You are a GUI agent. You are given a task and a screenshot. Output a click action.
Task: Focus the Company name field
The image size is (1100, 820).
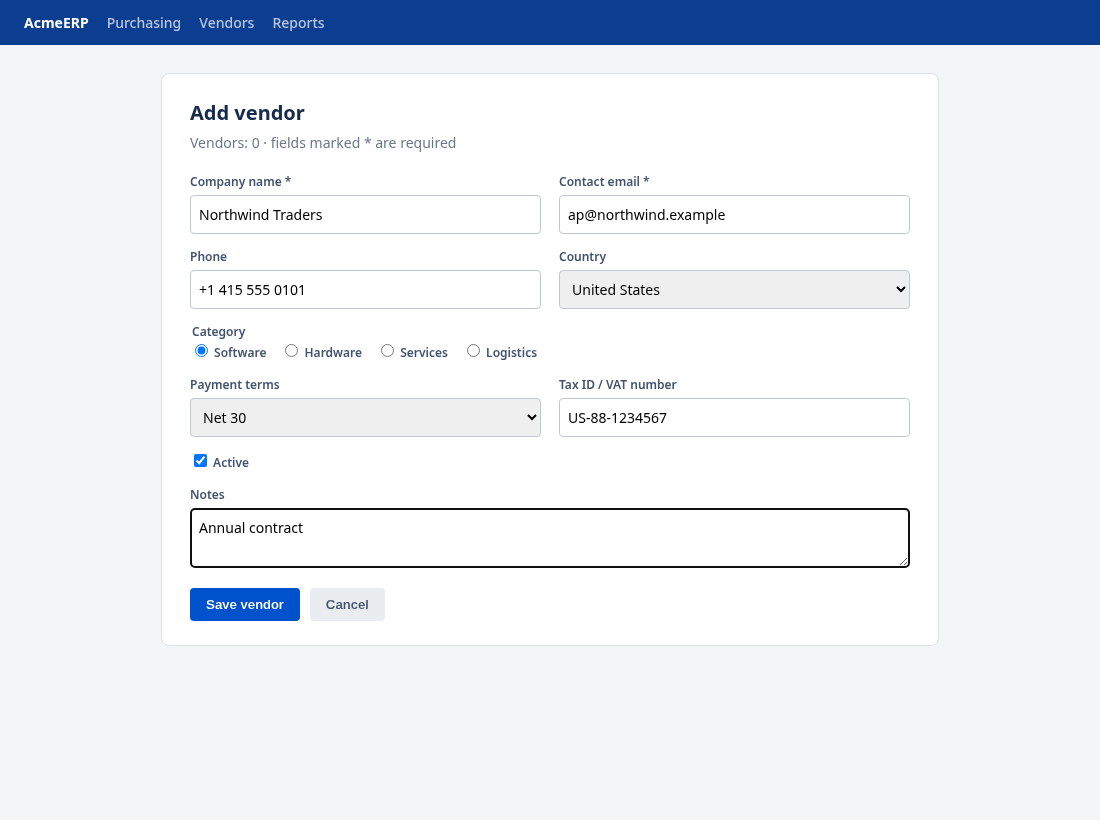click(365, 215)
